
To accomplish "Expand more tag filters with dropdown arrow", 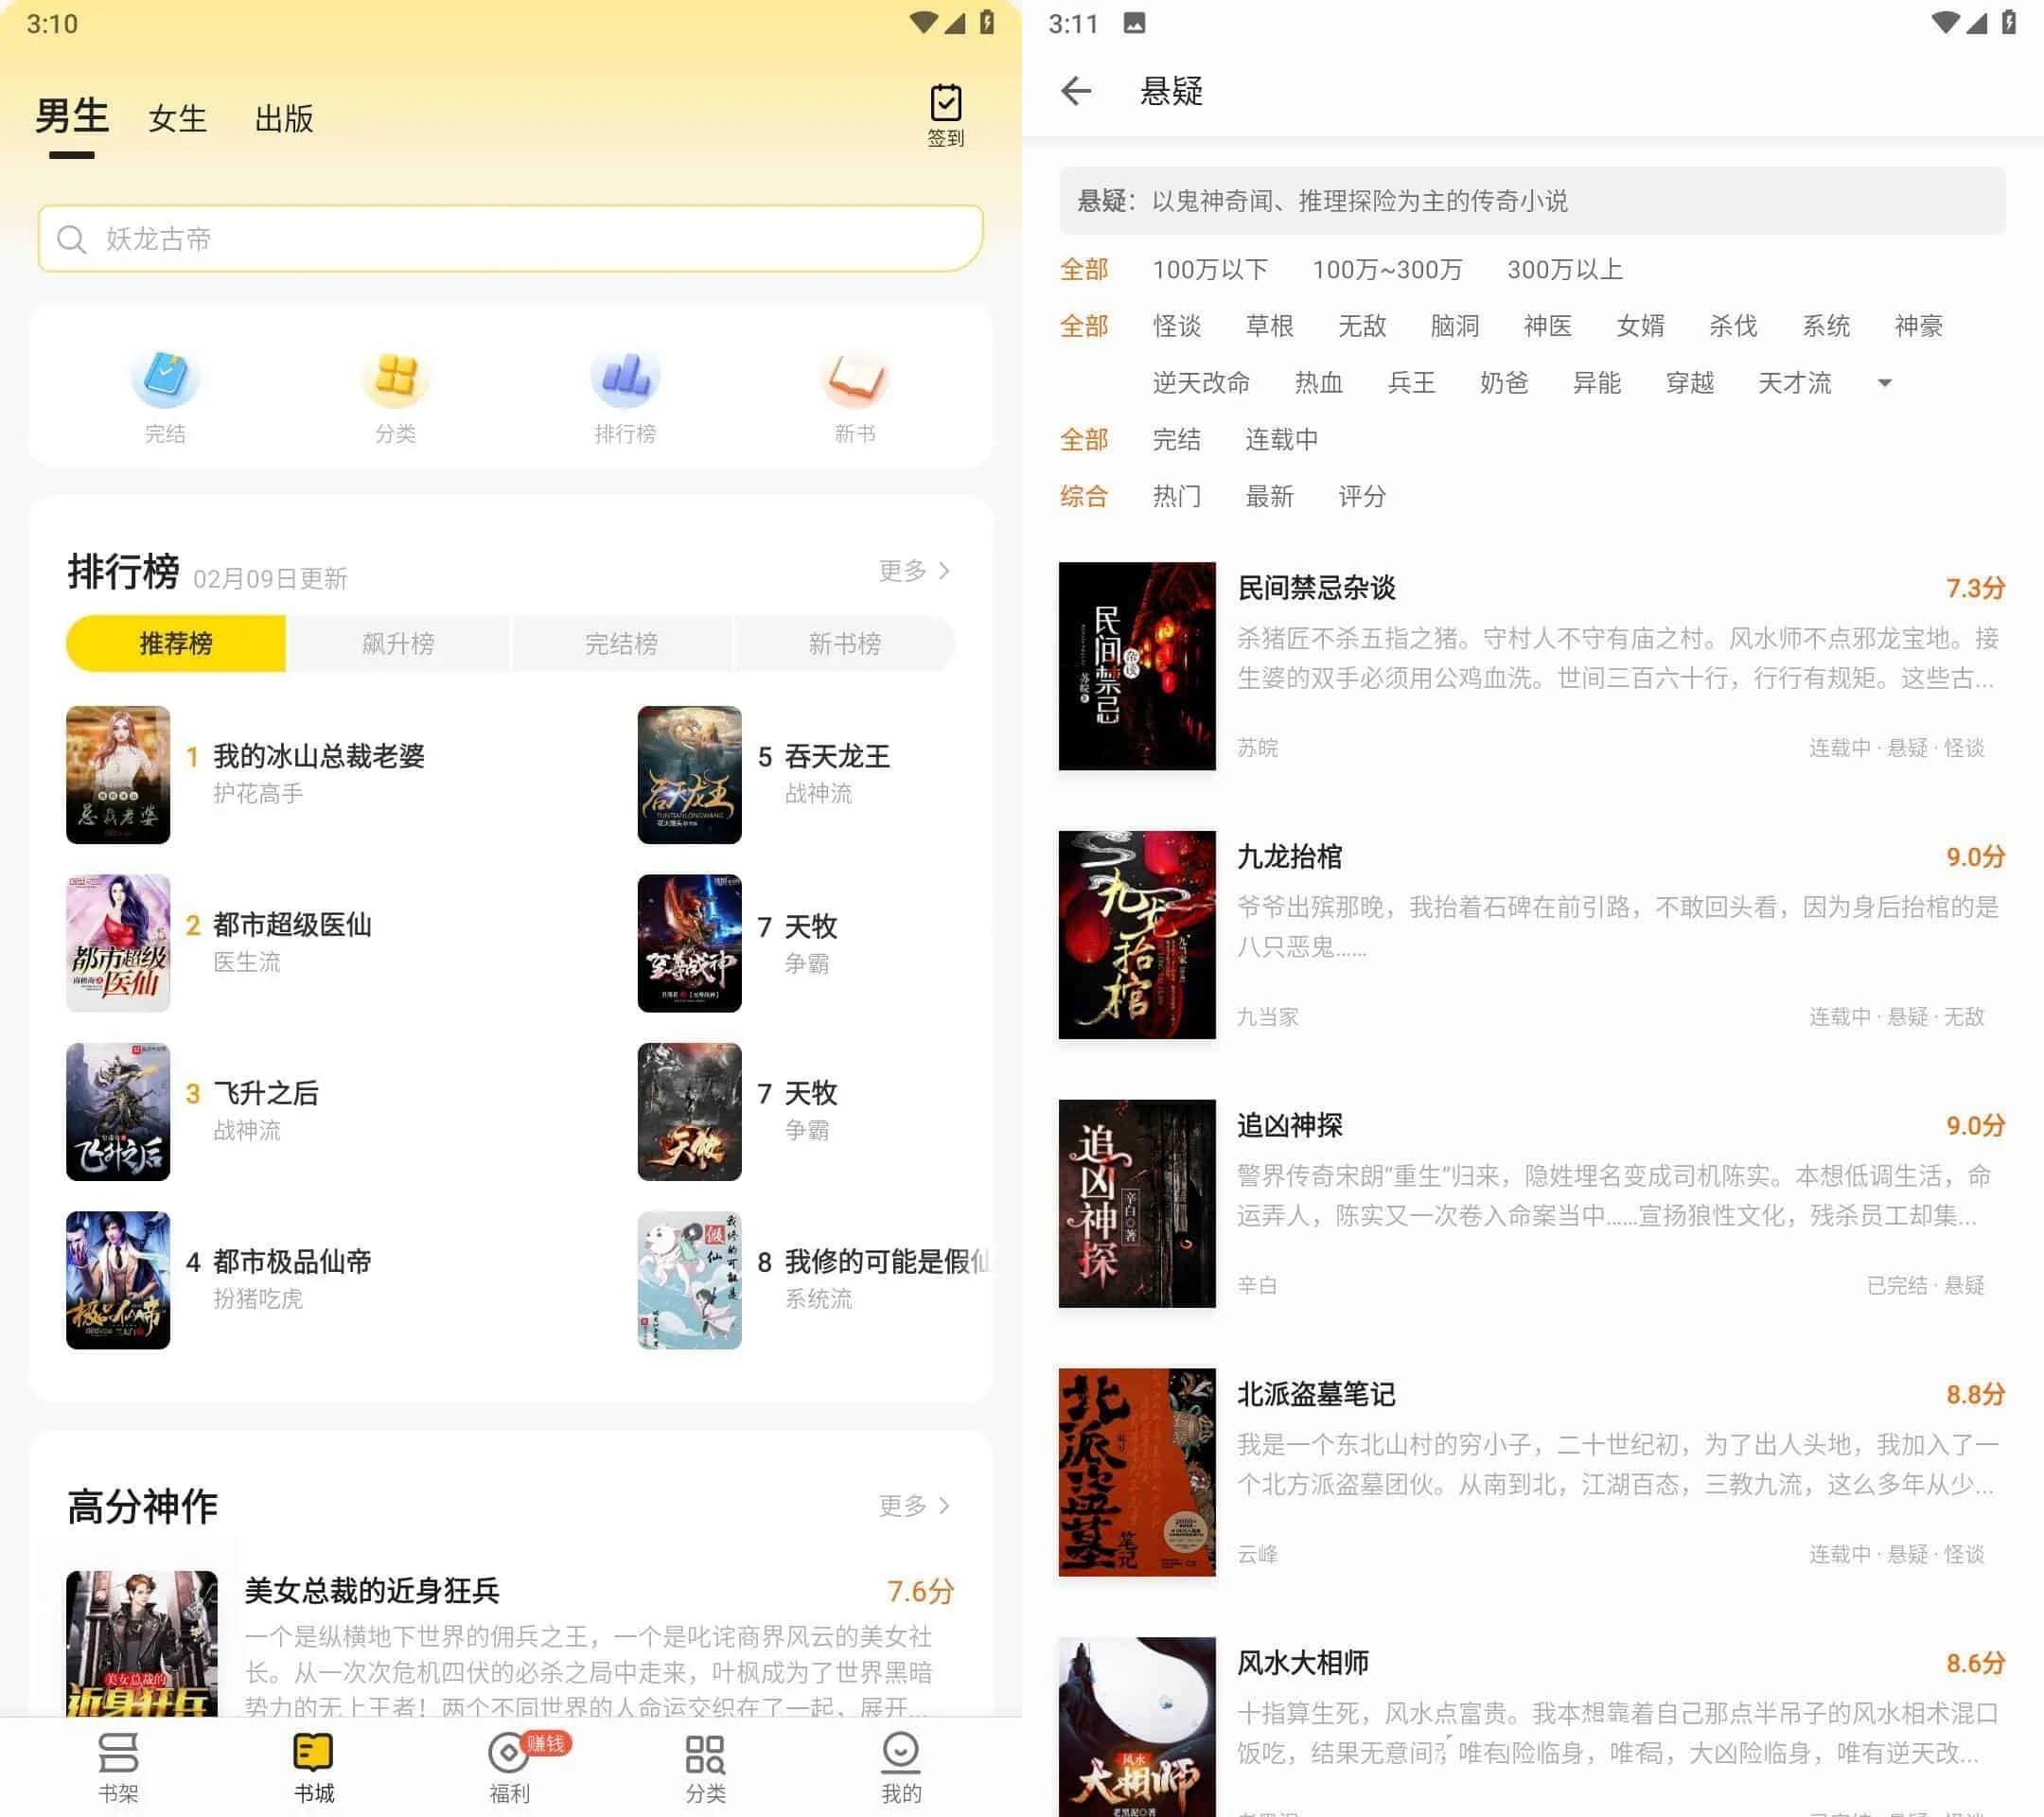I will point(1884,383).
